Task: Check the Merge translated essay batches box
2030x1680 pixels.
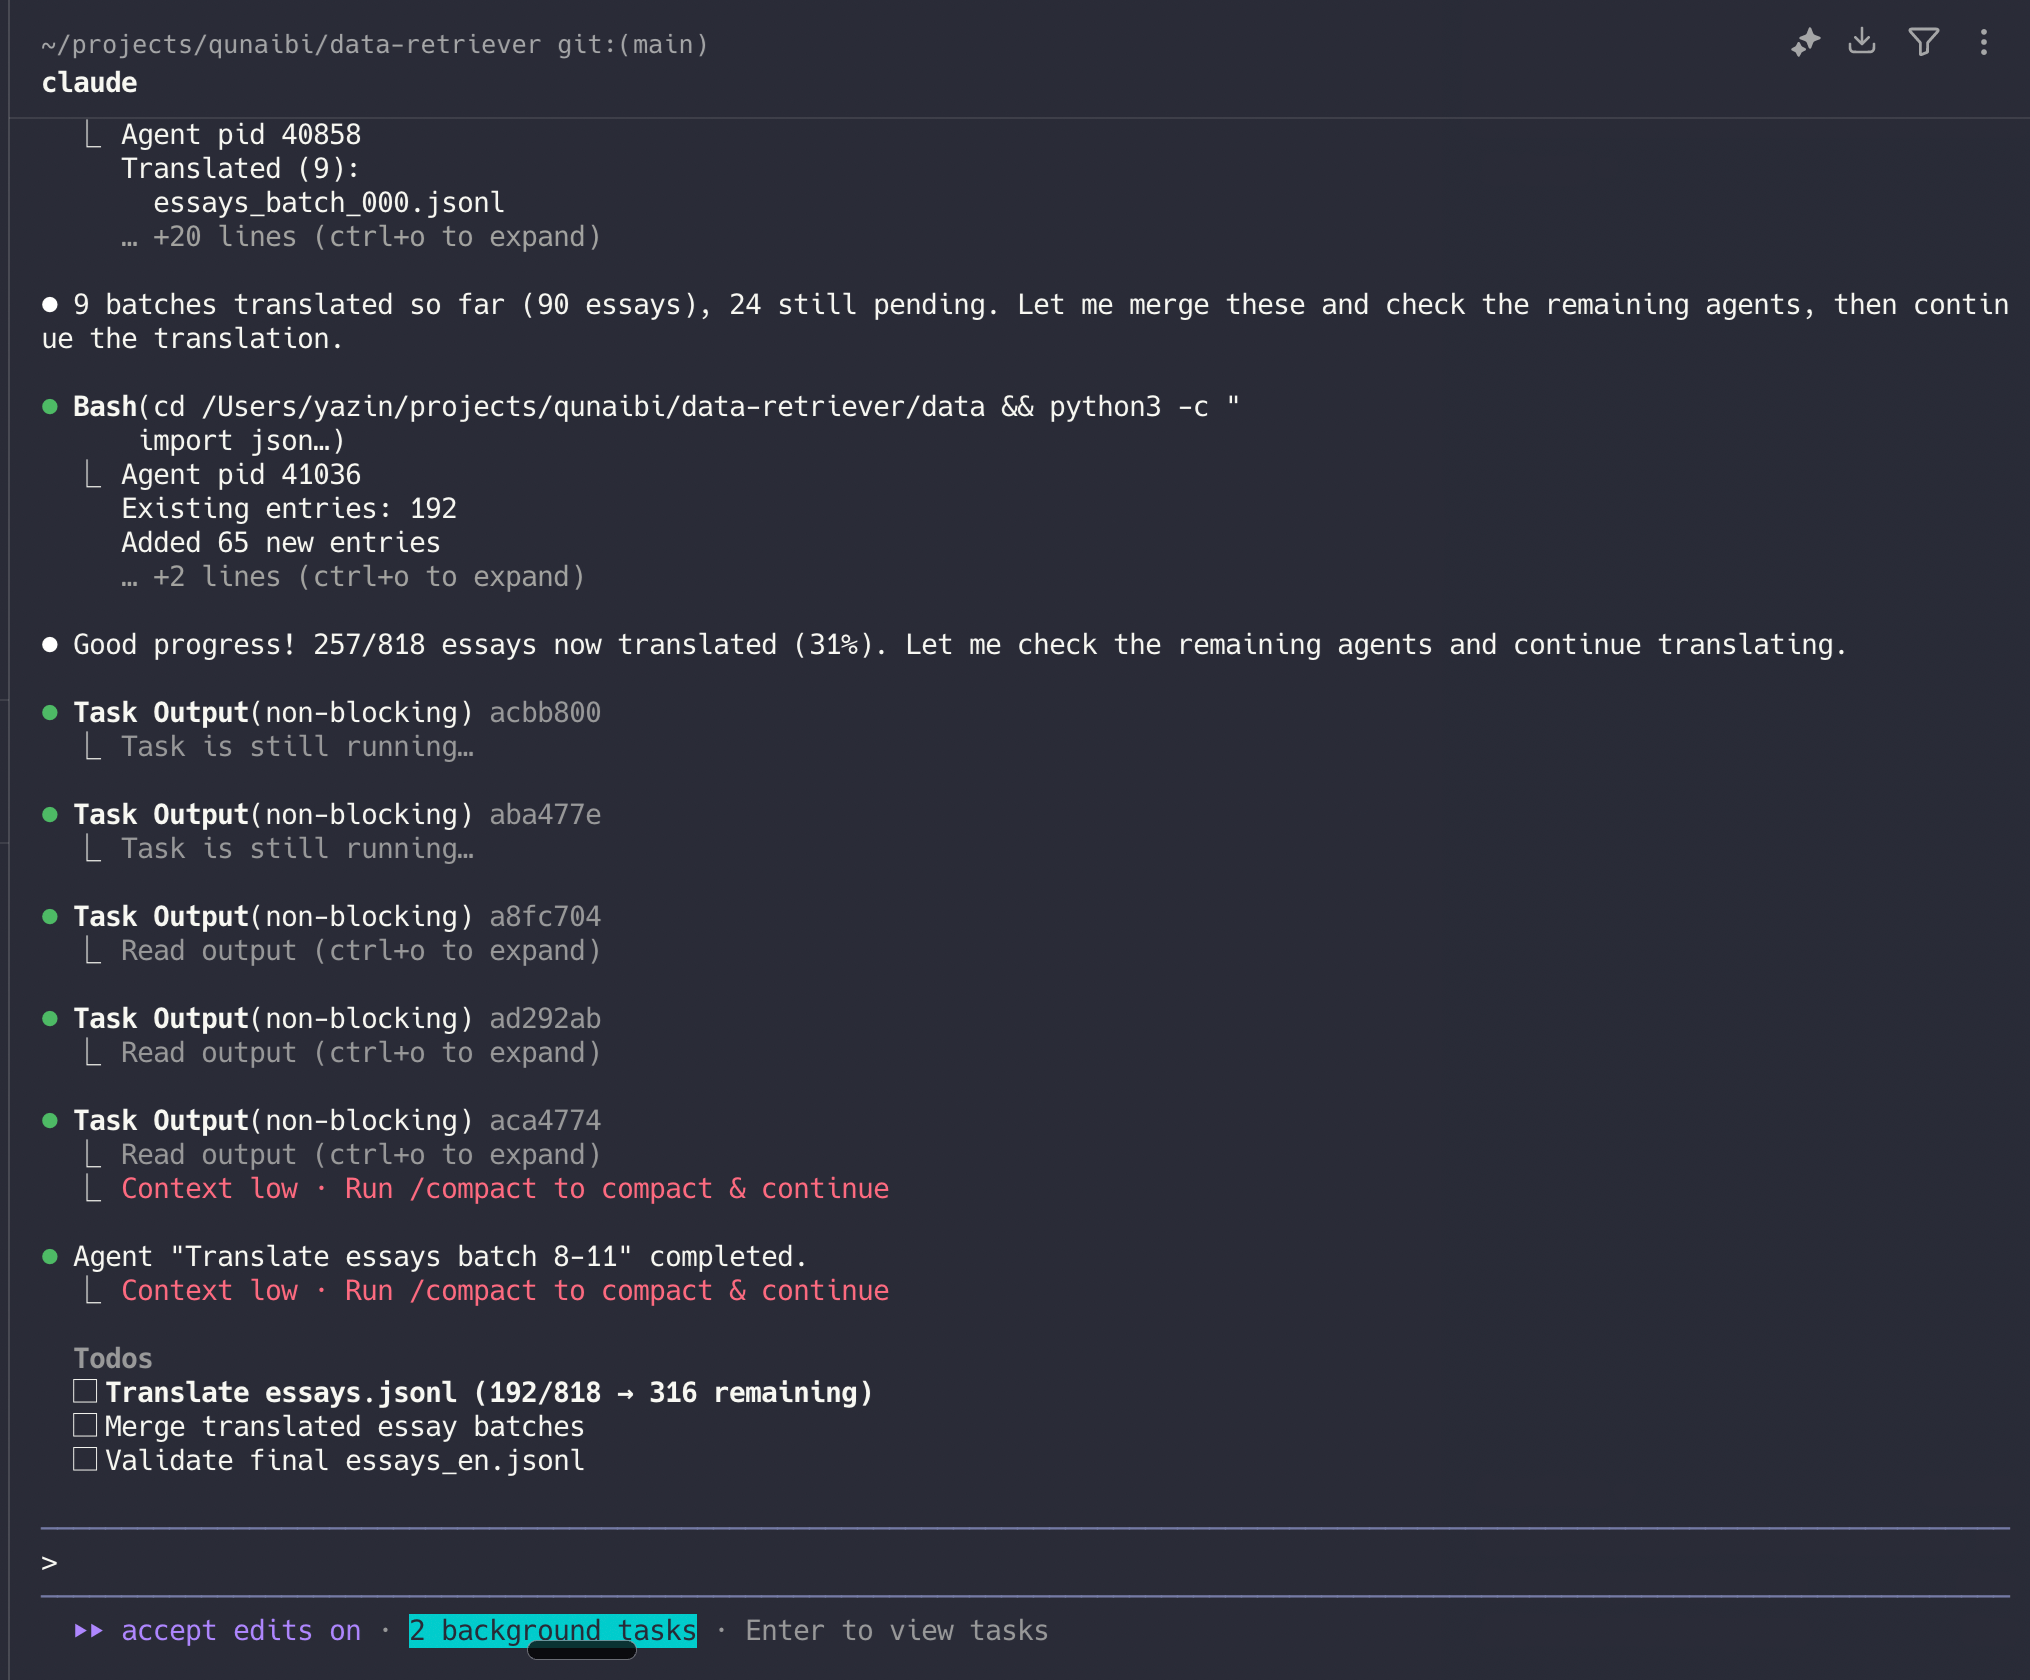Action: pyautogui.click(x=85, y=1426)
